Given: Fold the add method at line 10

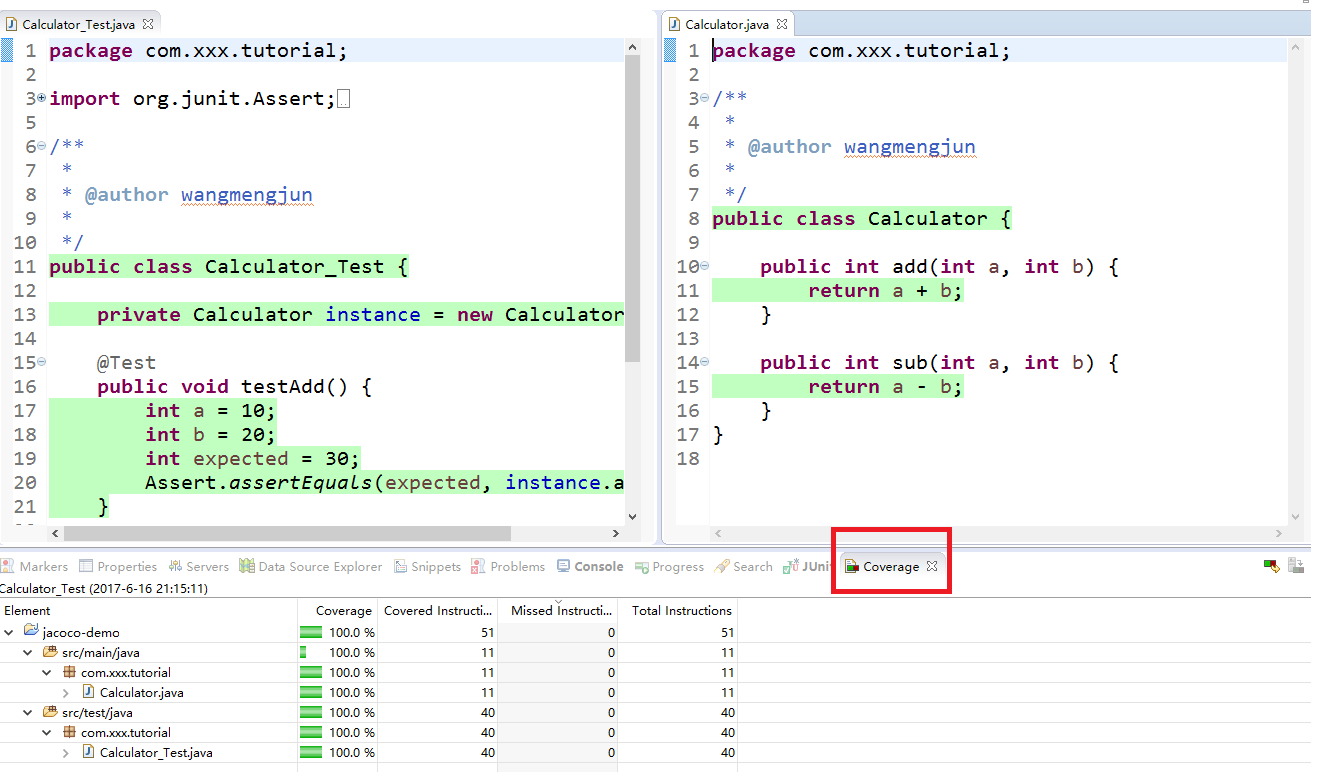Looking at the screenshot, I should [x=704, y=266].
